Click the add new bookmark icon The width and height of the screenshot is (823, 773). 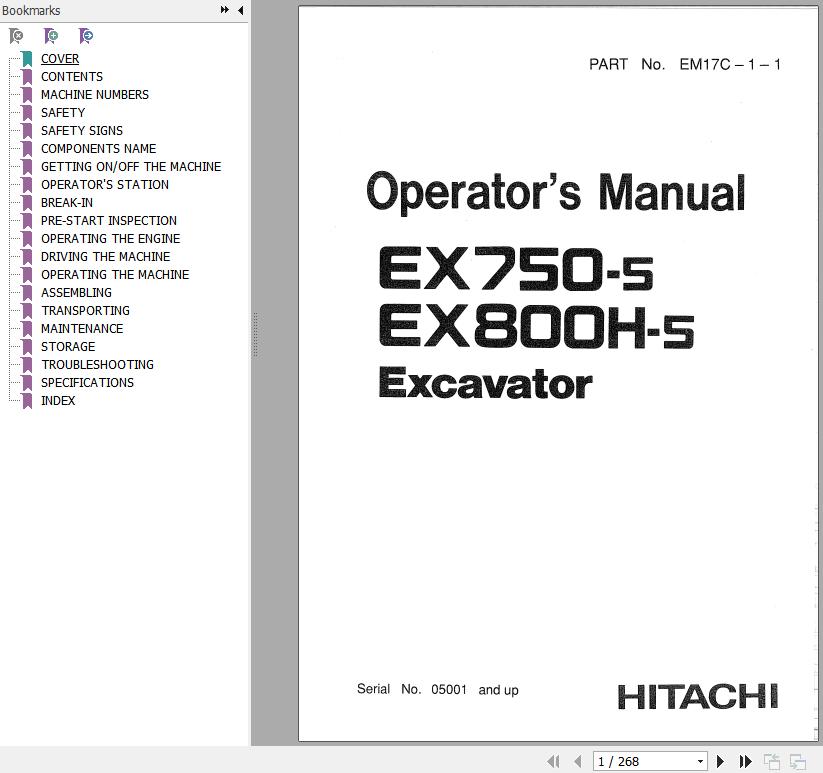coord(51,36)
